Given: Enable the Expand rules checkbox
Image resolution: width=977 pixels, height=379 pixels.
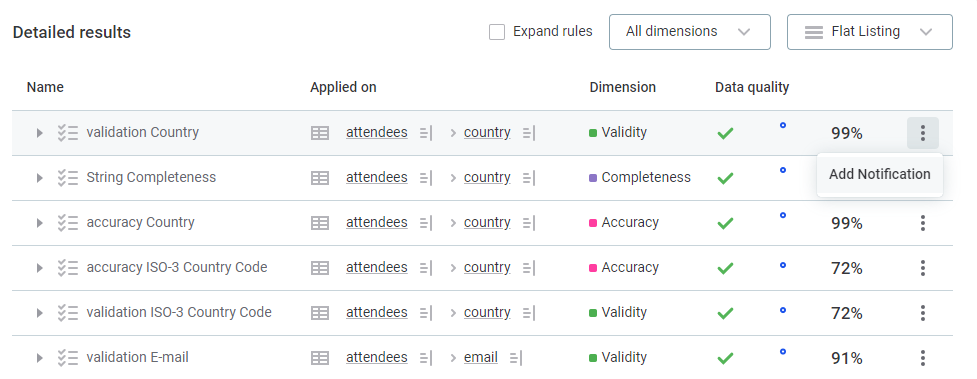Looking at the screenshot, I should click(x=497, y=32).
